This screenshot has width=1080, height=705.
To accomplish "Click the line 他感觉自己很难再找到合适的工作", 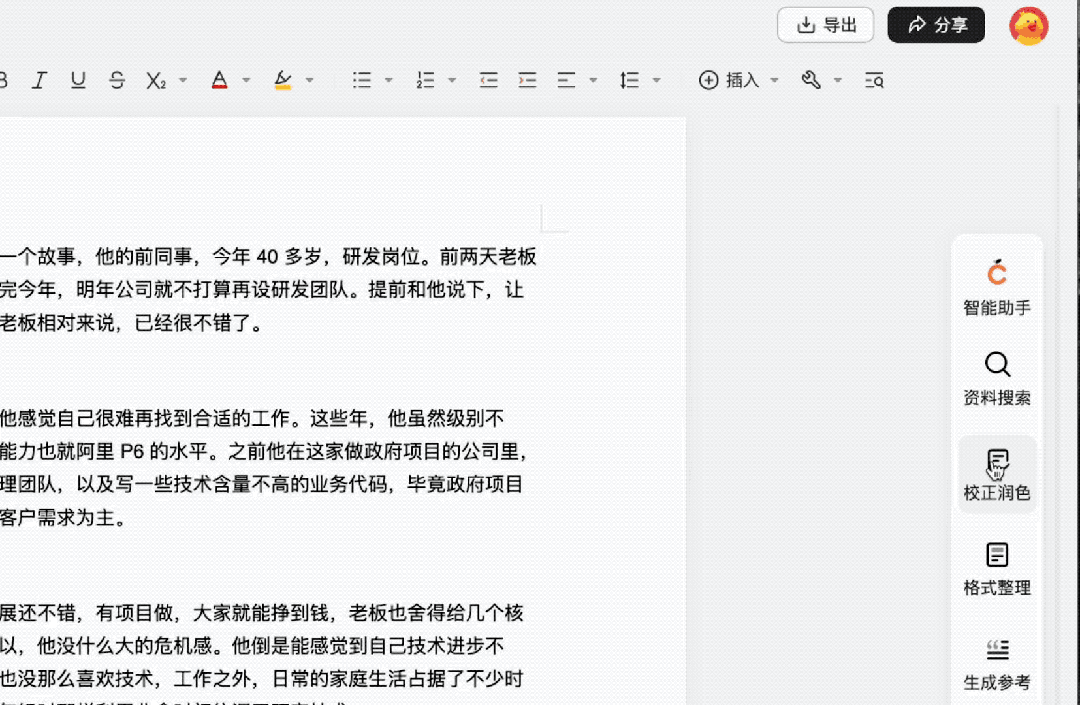I will [149, 419].
